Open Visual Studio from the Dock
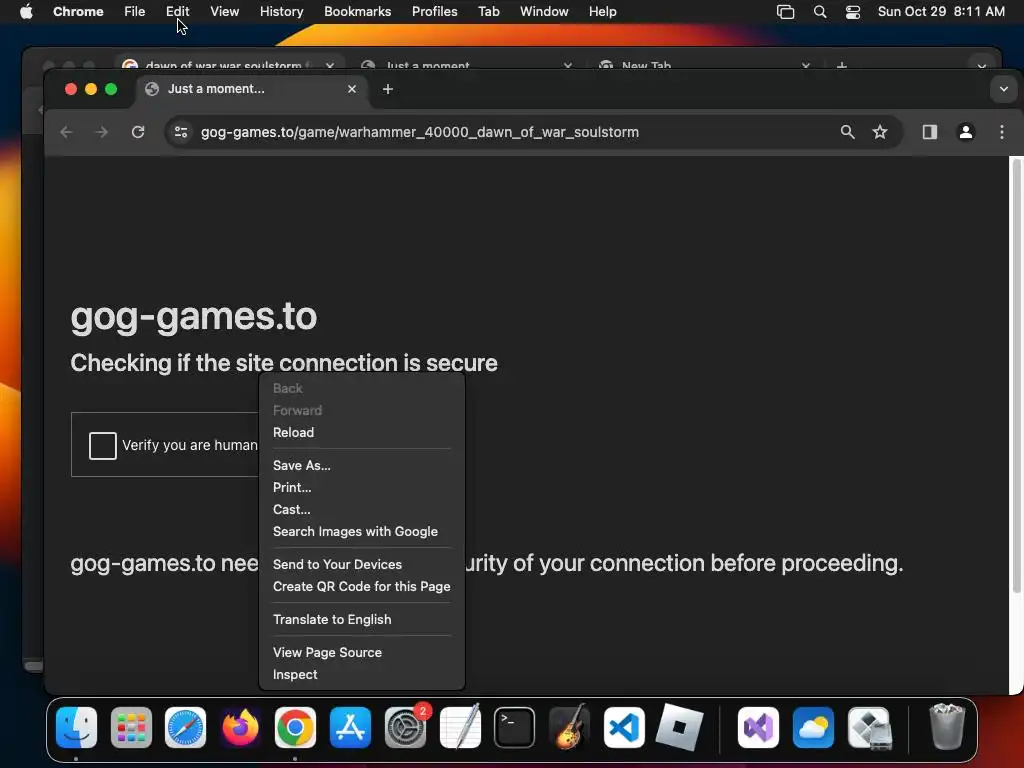 click(x=758, y=727)
